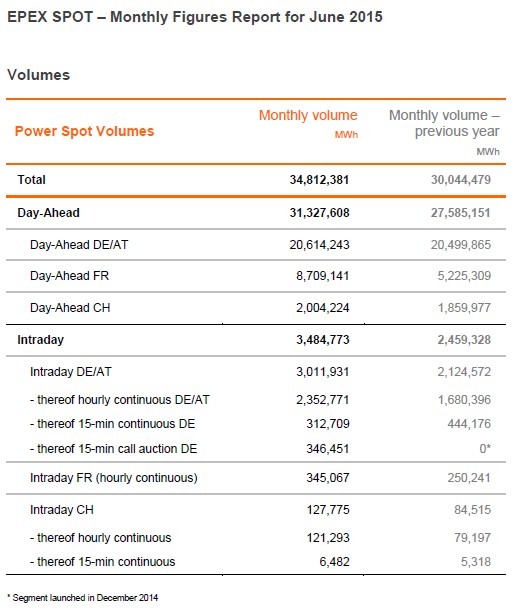
Task: Click thereof hourly continuous DE/AT label
Action: (x=120, y=400)
